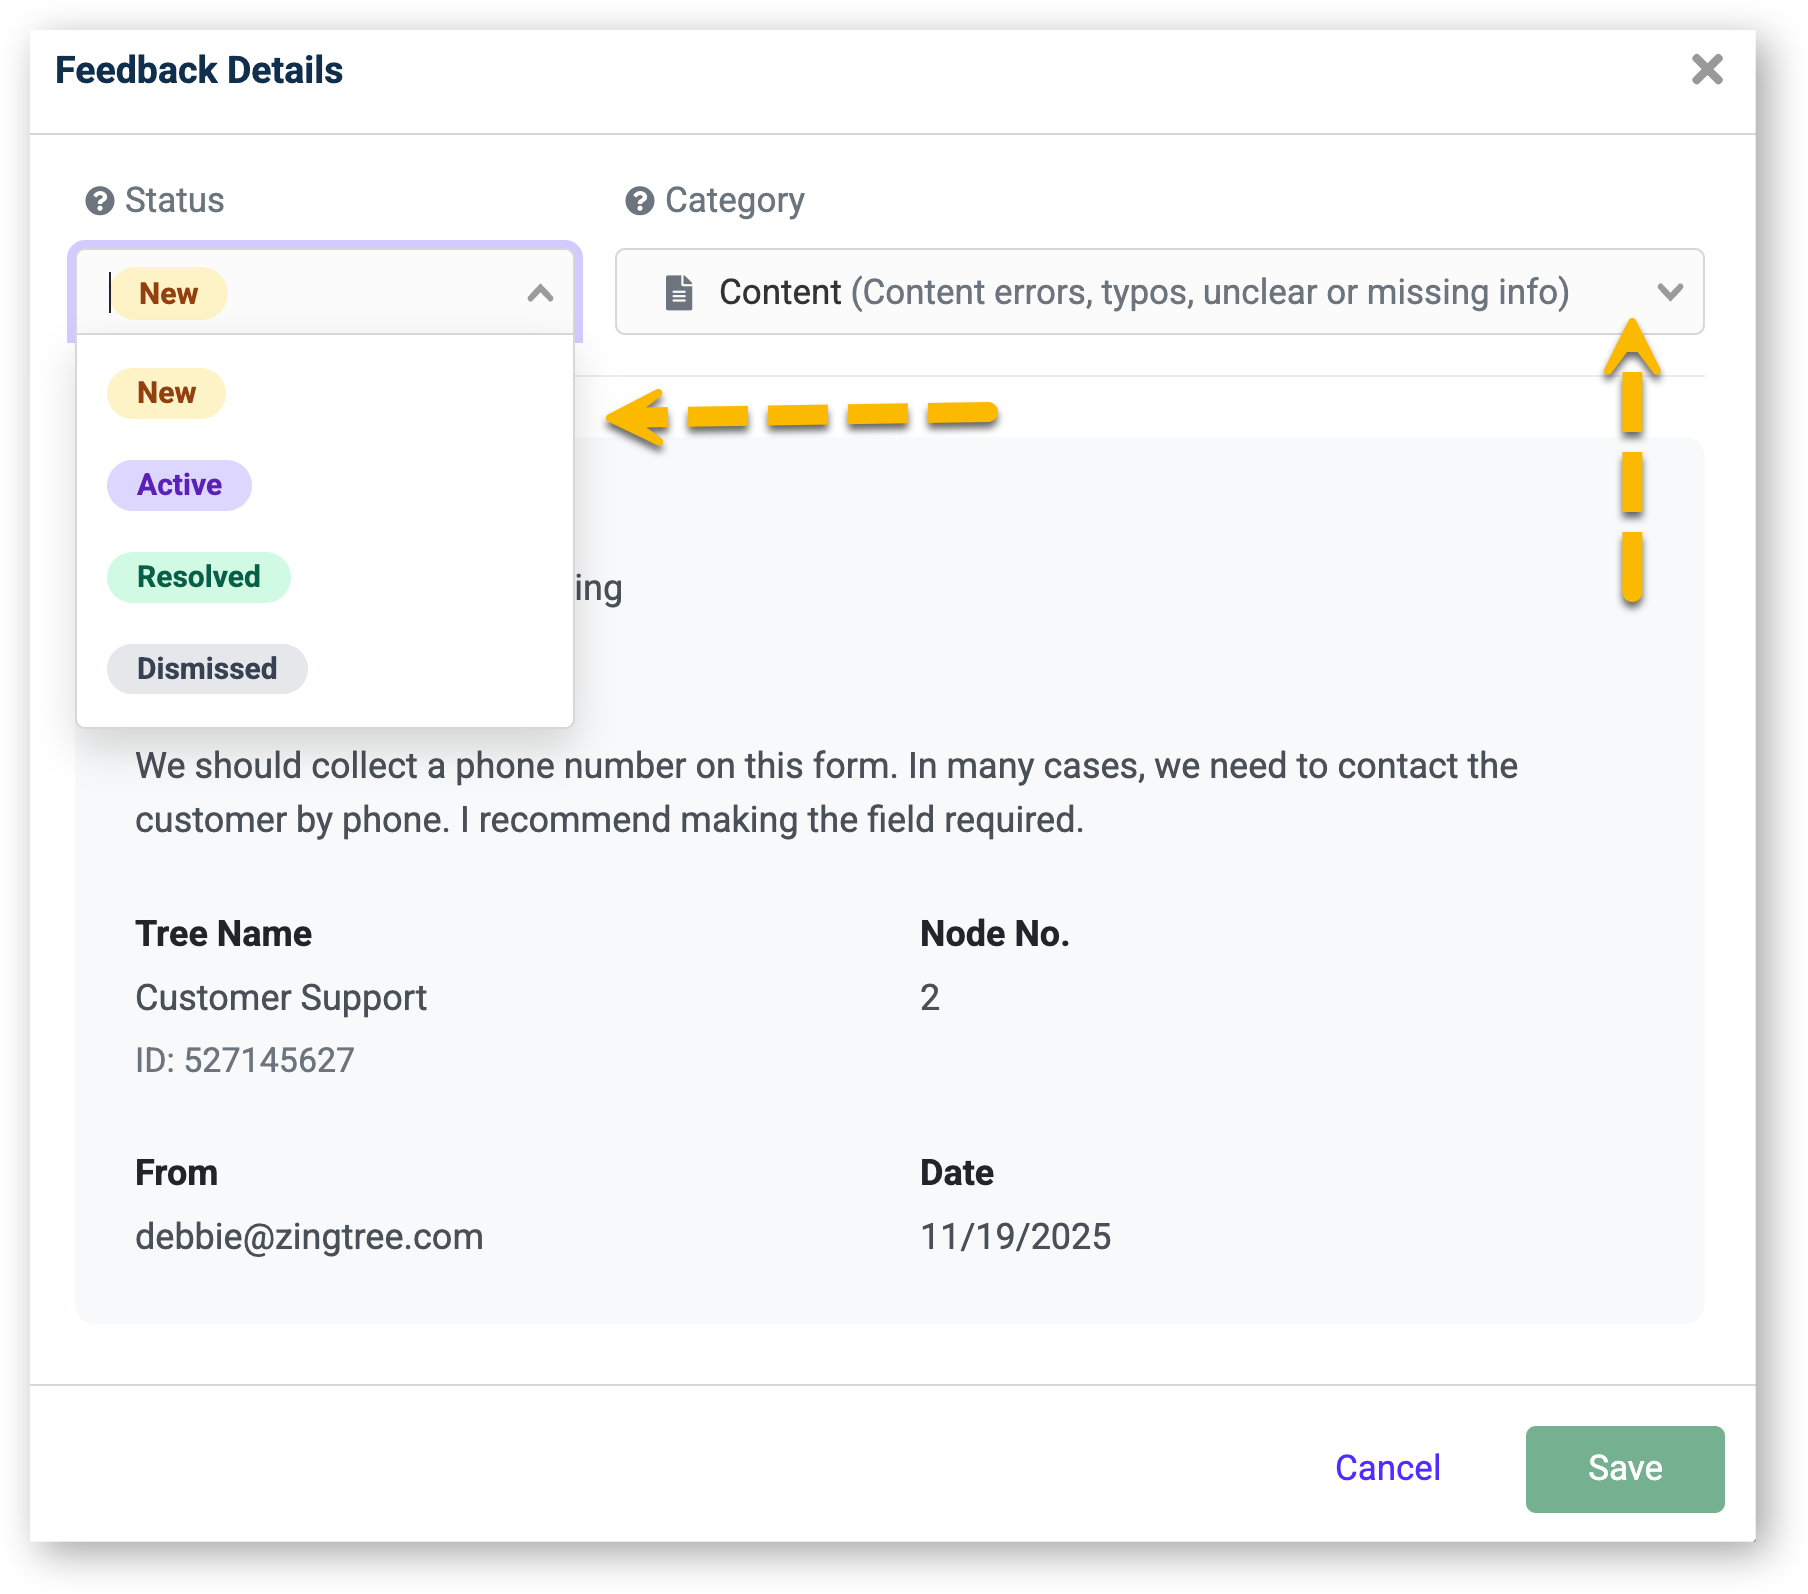Click the document icon in Category field
The width and height of the screenshot is (1808, 1594).
coord(679,292)
